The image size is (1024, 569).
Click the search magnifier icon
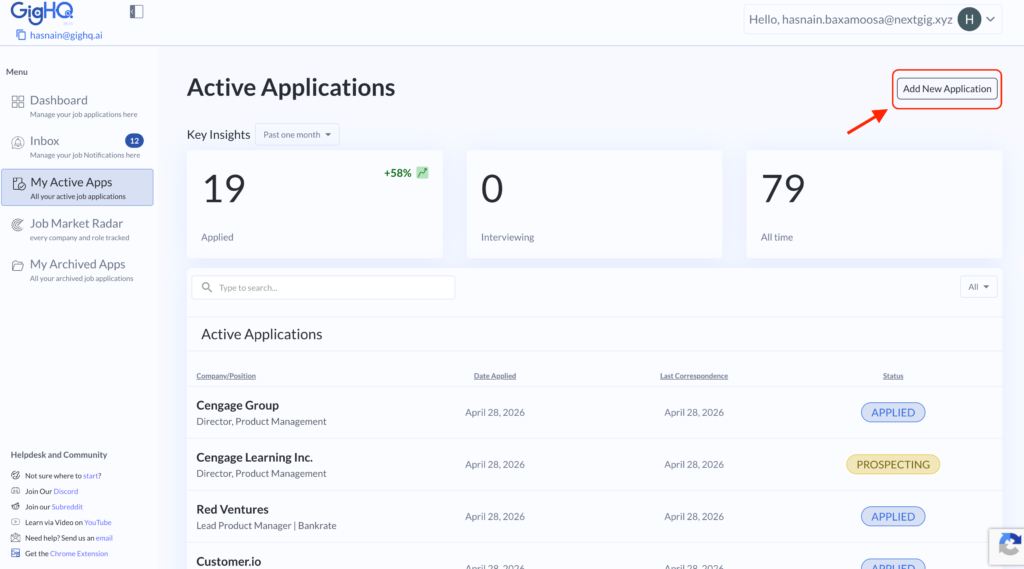[207, 287]
